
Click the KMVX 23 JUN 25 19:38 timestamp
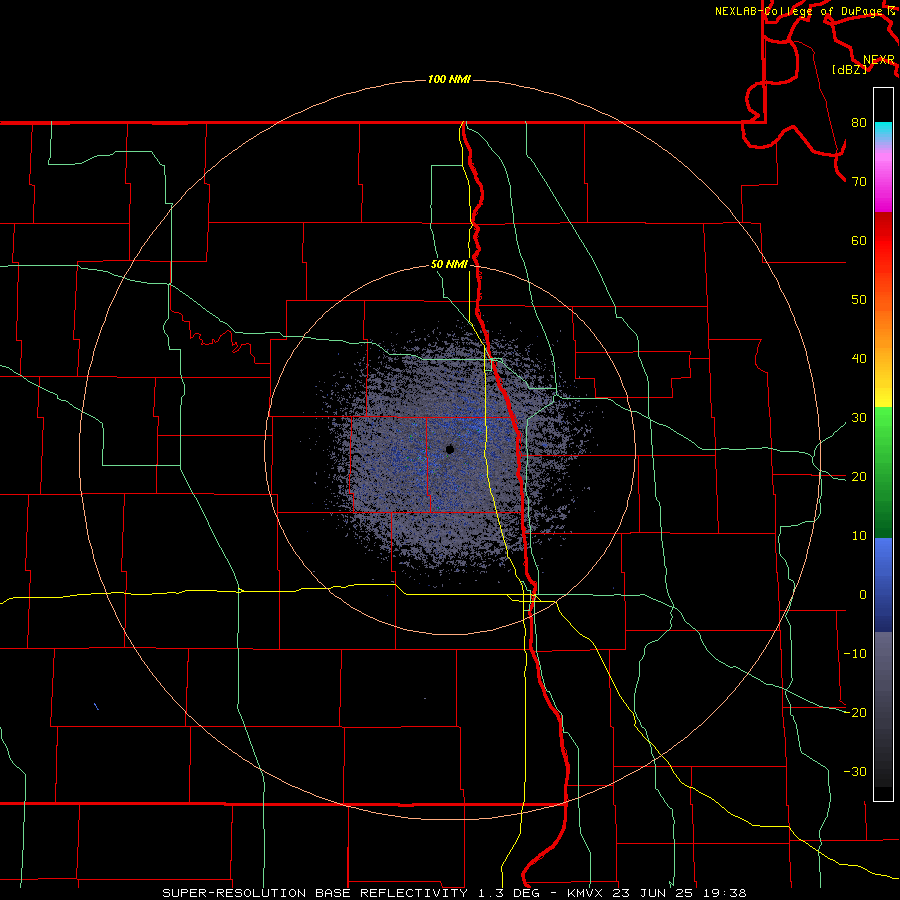pyautogui.click(x=657, y=893)
